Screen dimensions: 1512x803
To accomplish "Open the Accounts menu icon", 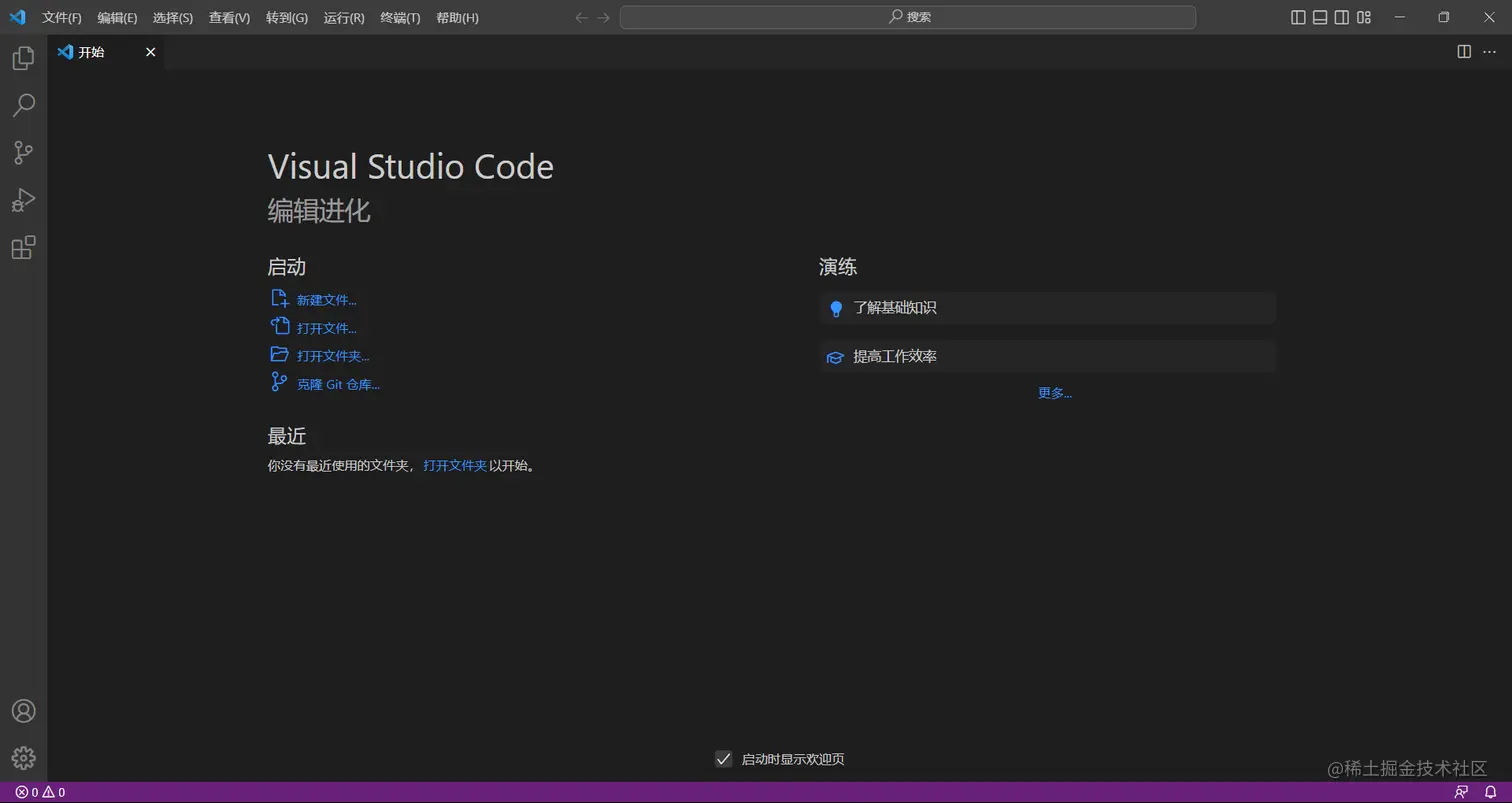I will point(23,711).
